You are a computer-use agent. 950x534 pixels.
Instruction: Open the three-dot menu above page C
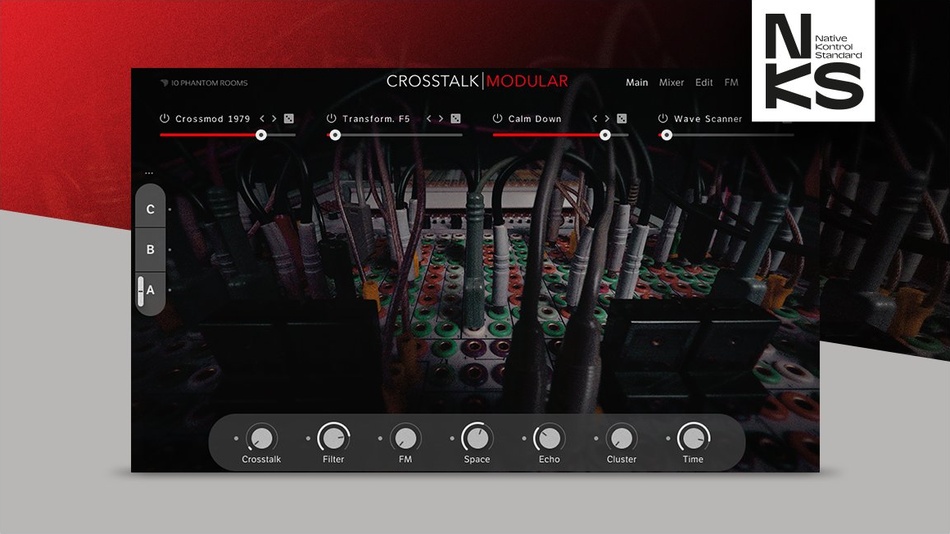(x=149, y=173)
